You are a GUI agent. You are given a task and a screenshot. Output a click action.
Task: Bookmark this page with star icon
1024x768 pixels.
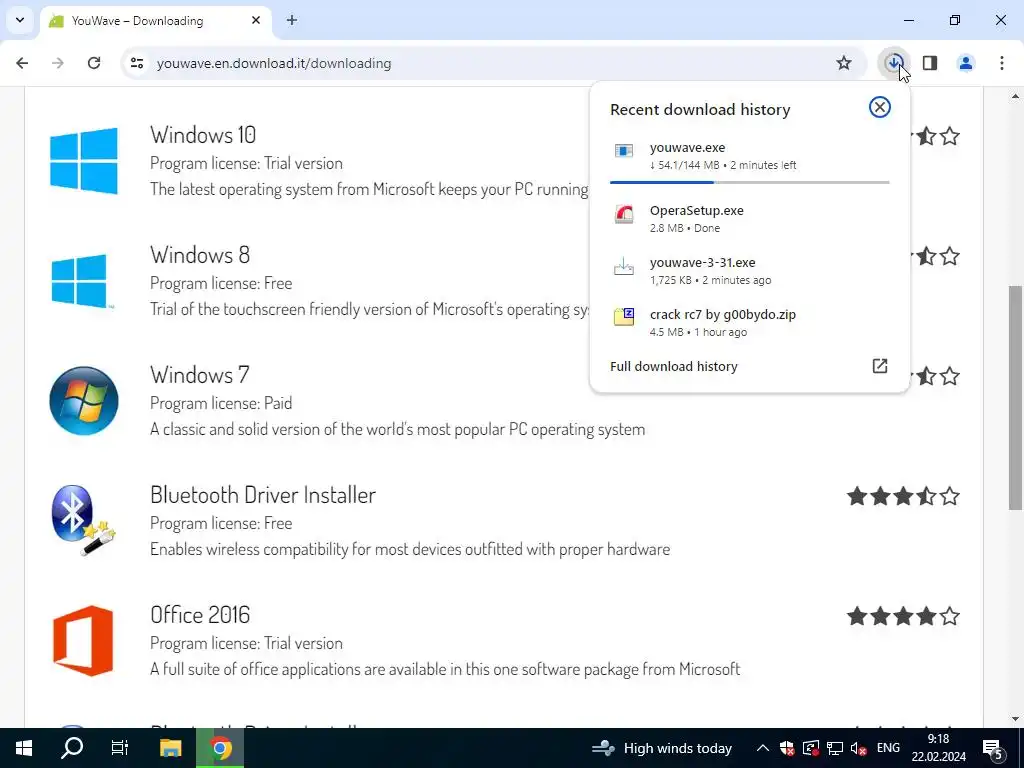[844, 63]
